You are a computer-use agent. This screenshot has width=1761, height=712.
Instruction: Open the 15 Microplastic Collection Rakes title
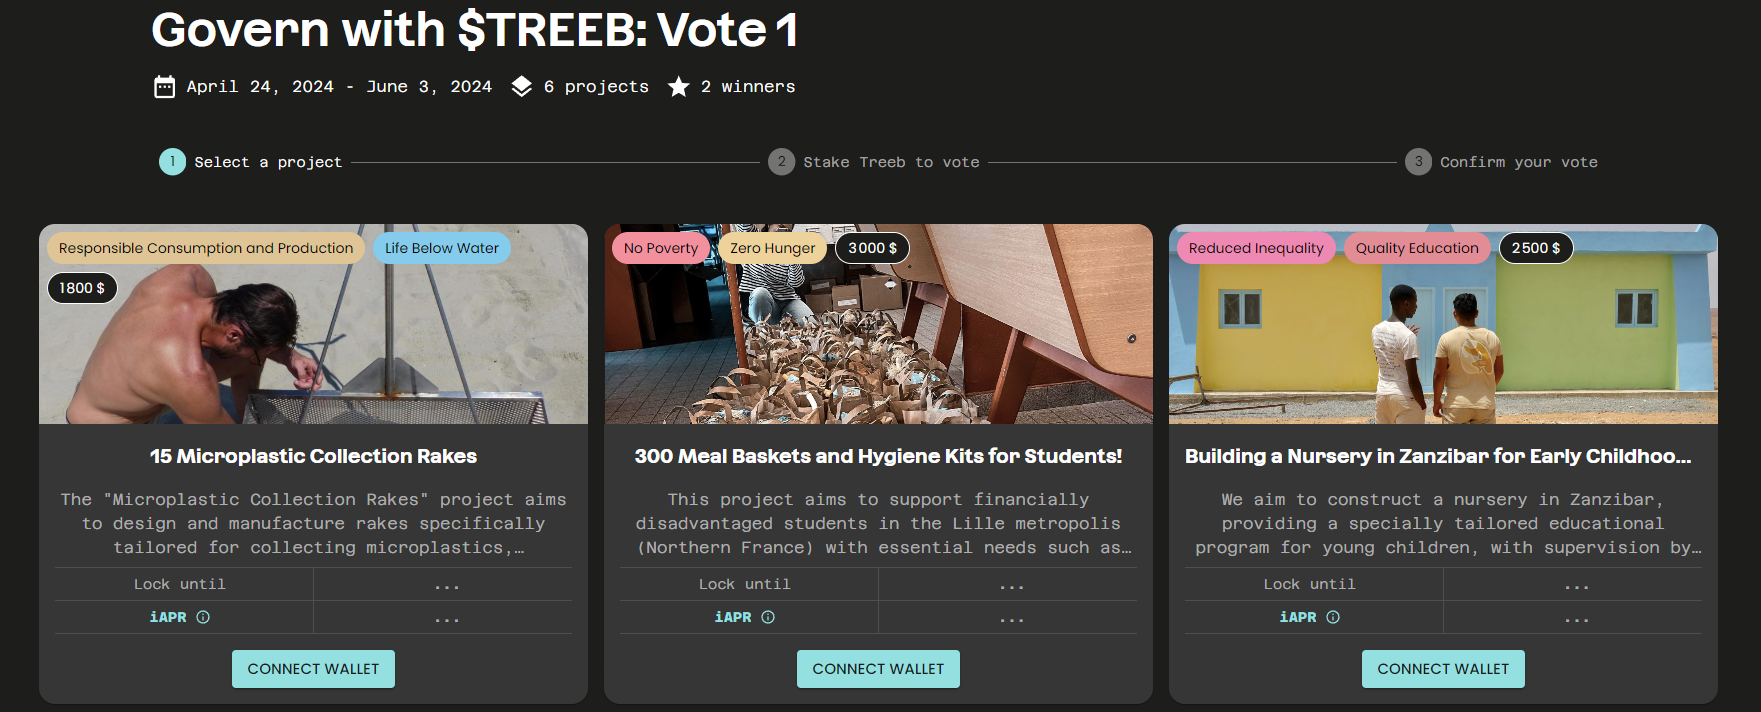[x=313, y=456]
